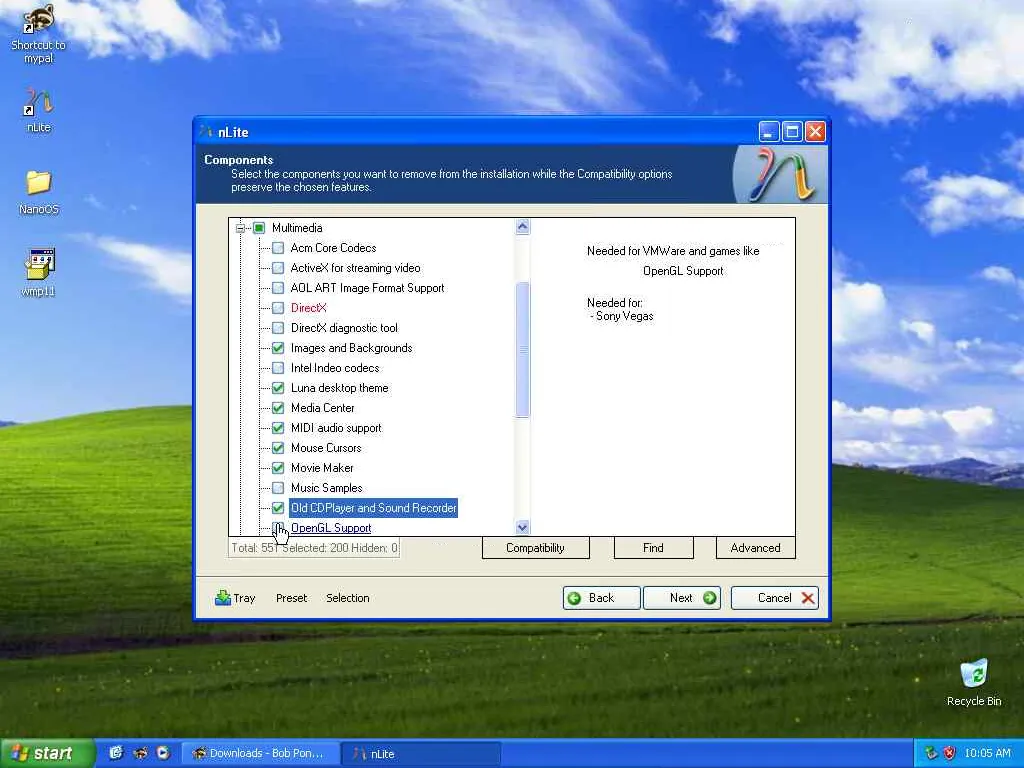This screenshot has width=1024, height=768.
Task: Check the Acm Core Codecs checkbox
Action: pos(278,248)
